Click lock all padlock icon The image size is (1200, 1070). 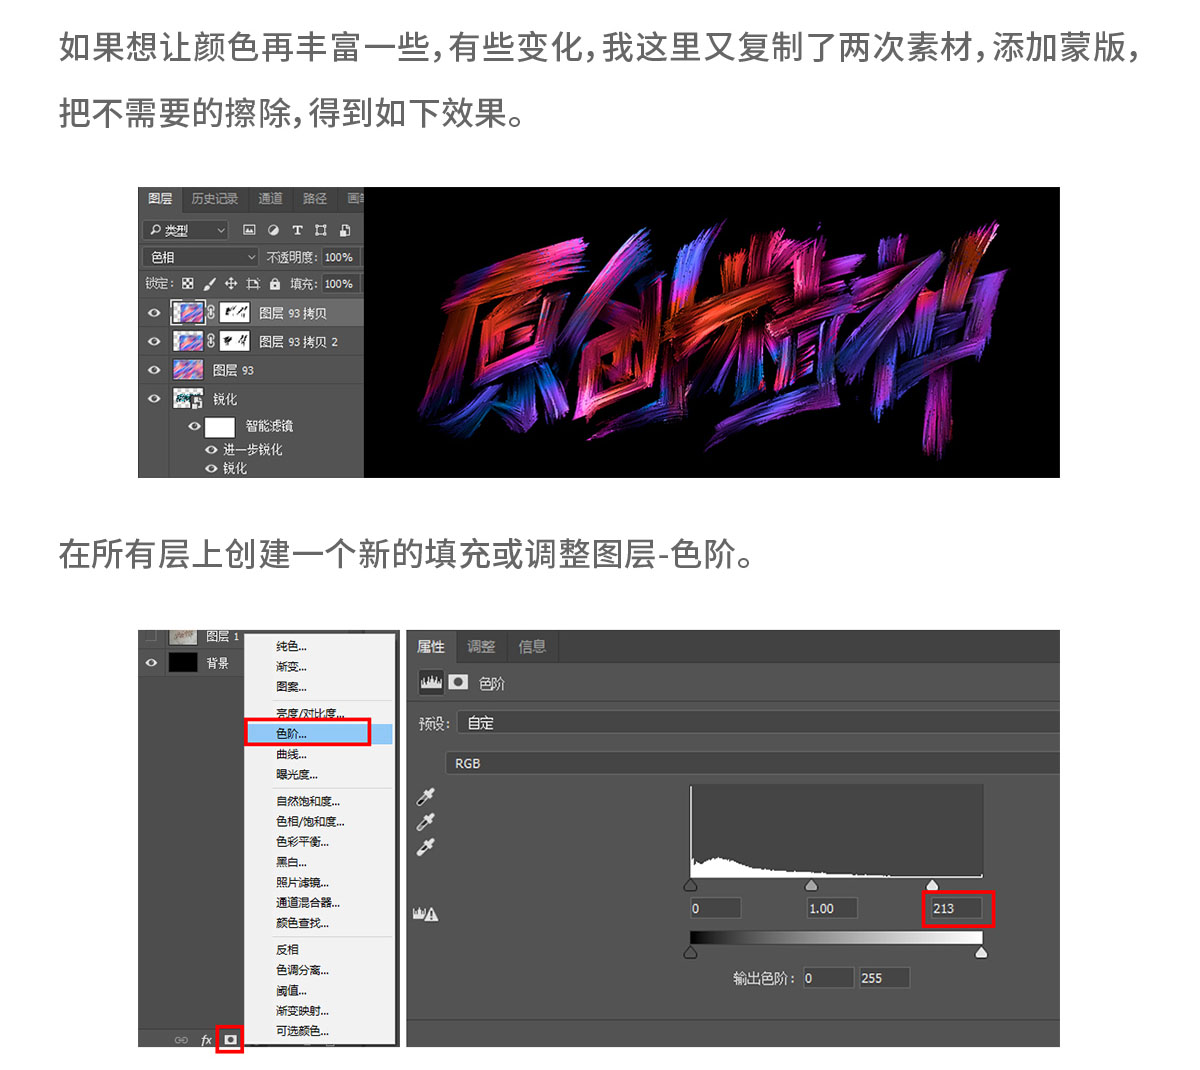coord(275,284)
